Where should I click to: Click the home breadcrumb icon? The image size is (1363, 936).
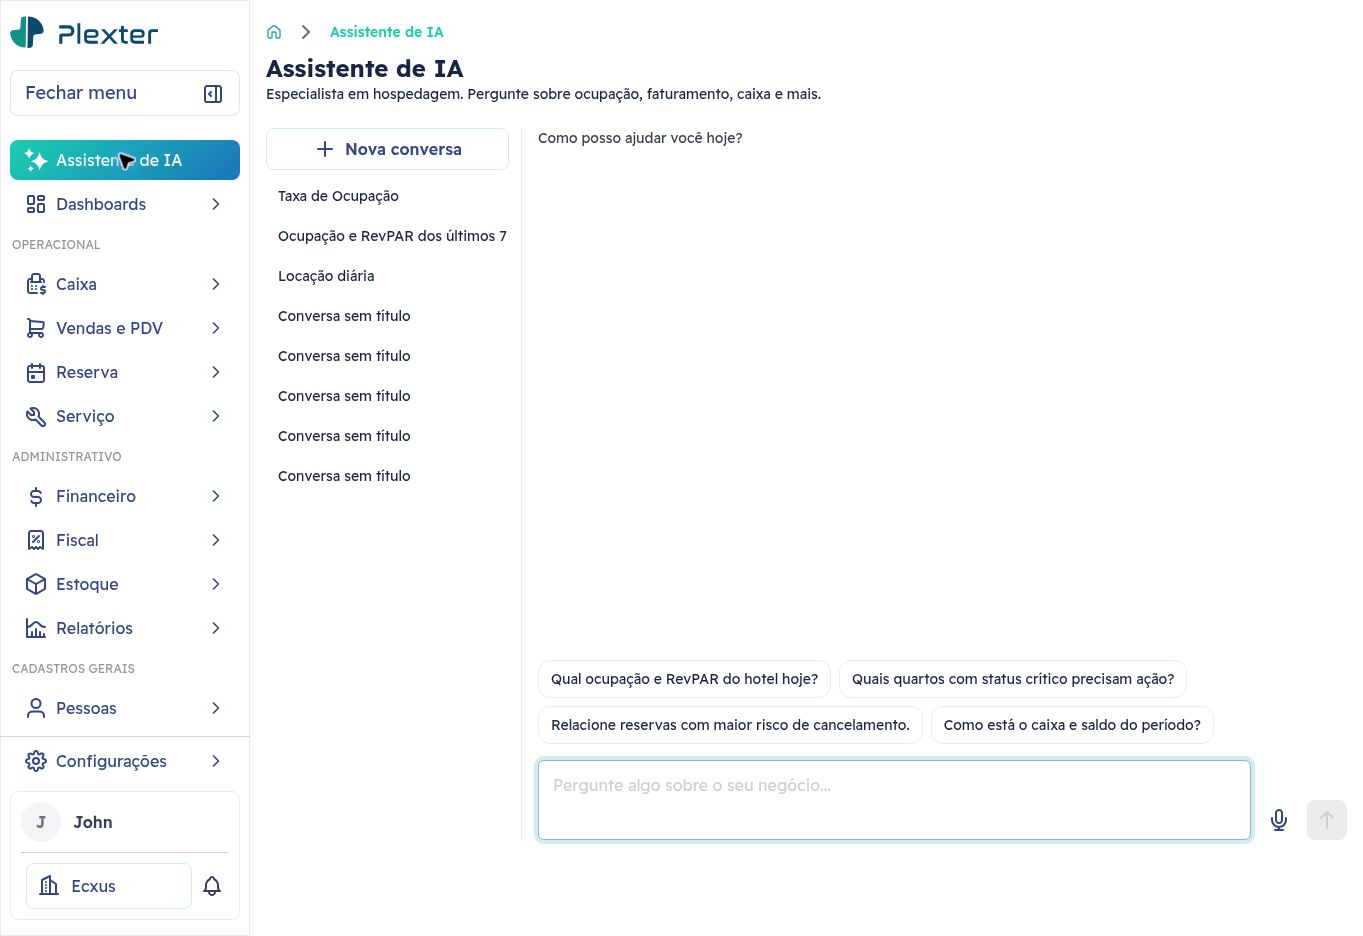[x=274, y=32]
